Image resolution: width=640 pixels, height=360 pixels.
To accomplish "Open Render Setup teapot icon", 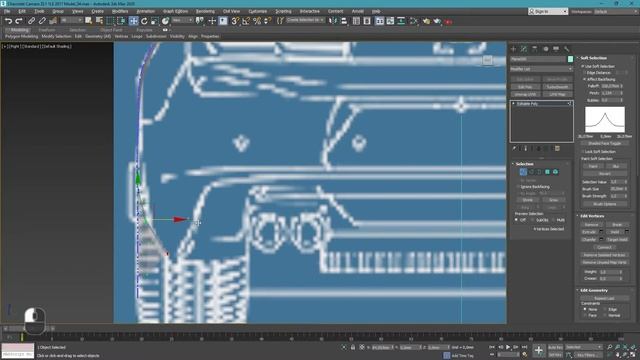I will [426, 21].
